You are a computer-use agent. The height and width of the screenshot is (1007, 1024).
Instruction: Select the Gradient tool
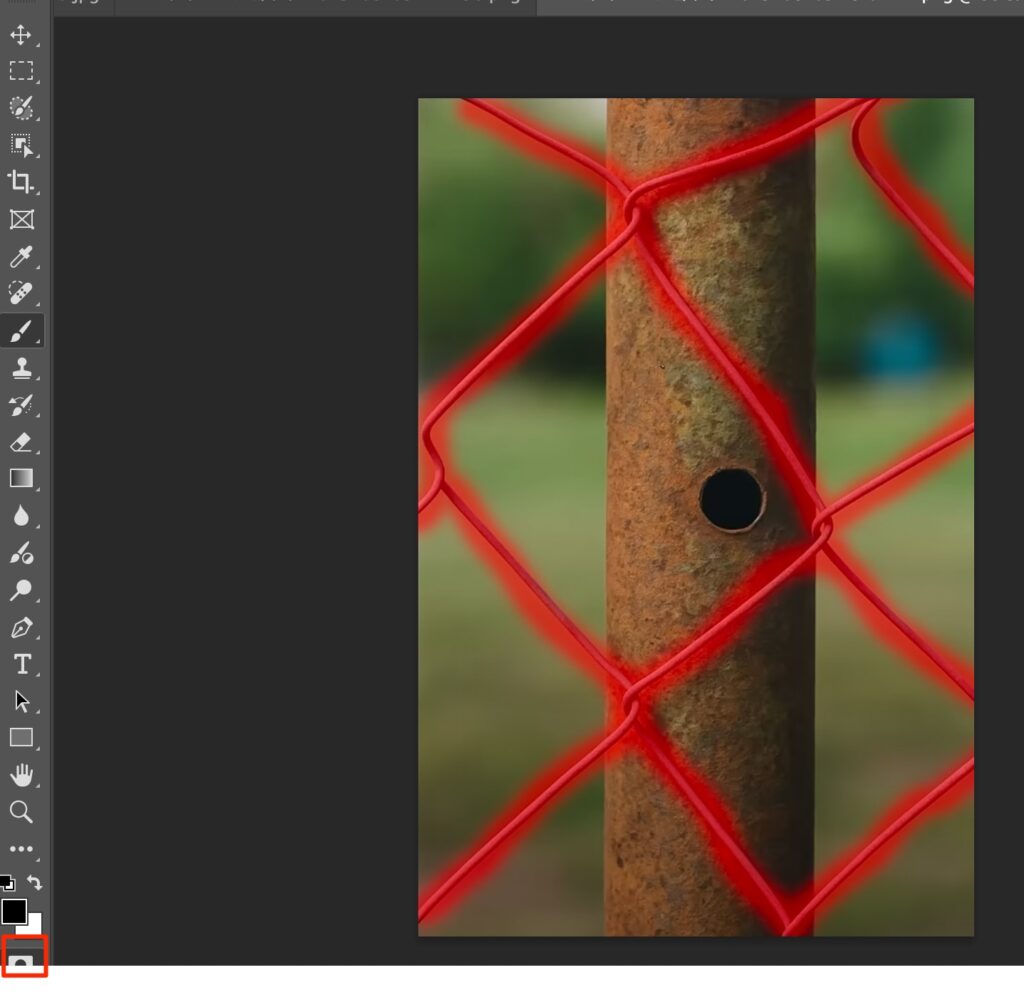coord(20,478)
